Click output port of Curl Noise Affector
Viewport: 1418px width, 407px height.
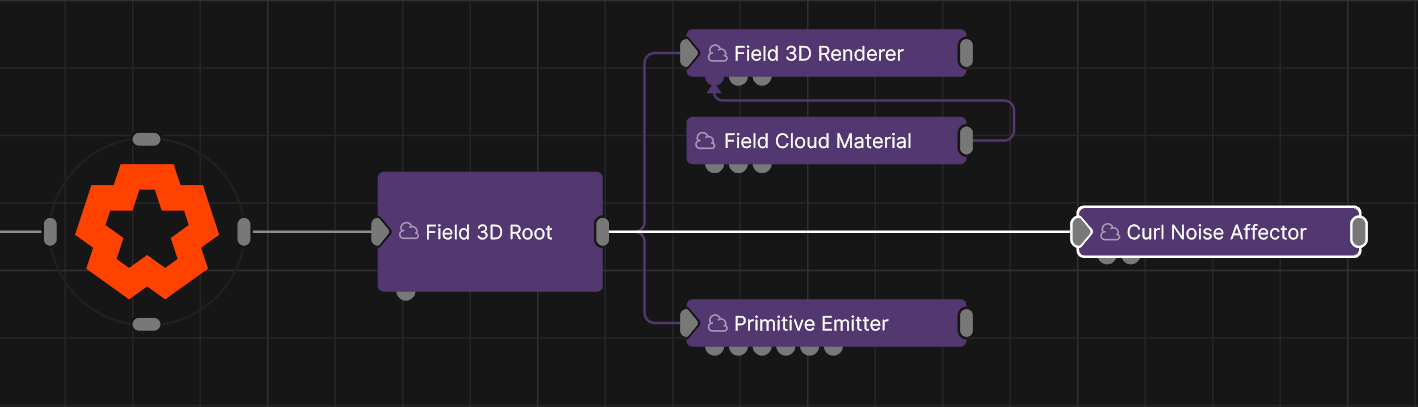pyautogui.click(x=1359, y=233)
